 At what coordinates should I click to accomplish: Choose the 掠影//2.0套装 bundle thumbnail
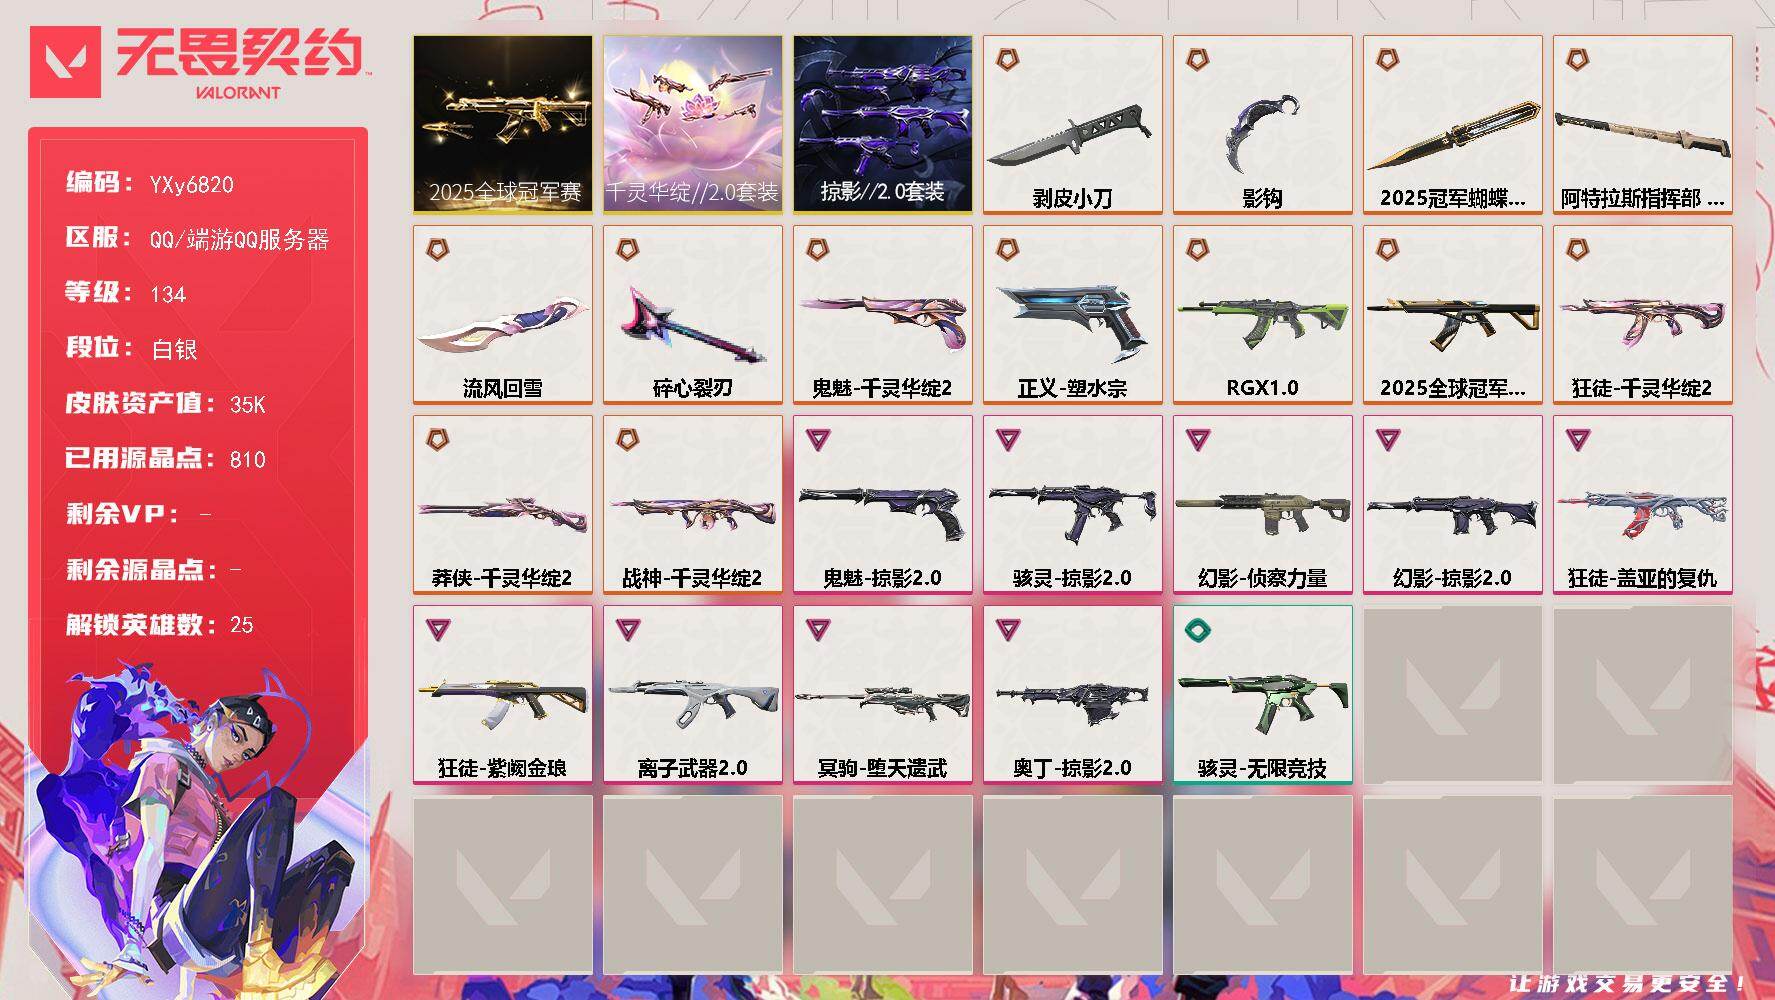[x=882, y=125]
